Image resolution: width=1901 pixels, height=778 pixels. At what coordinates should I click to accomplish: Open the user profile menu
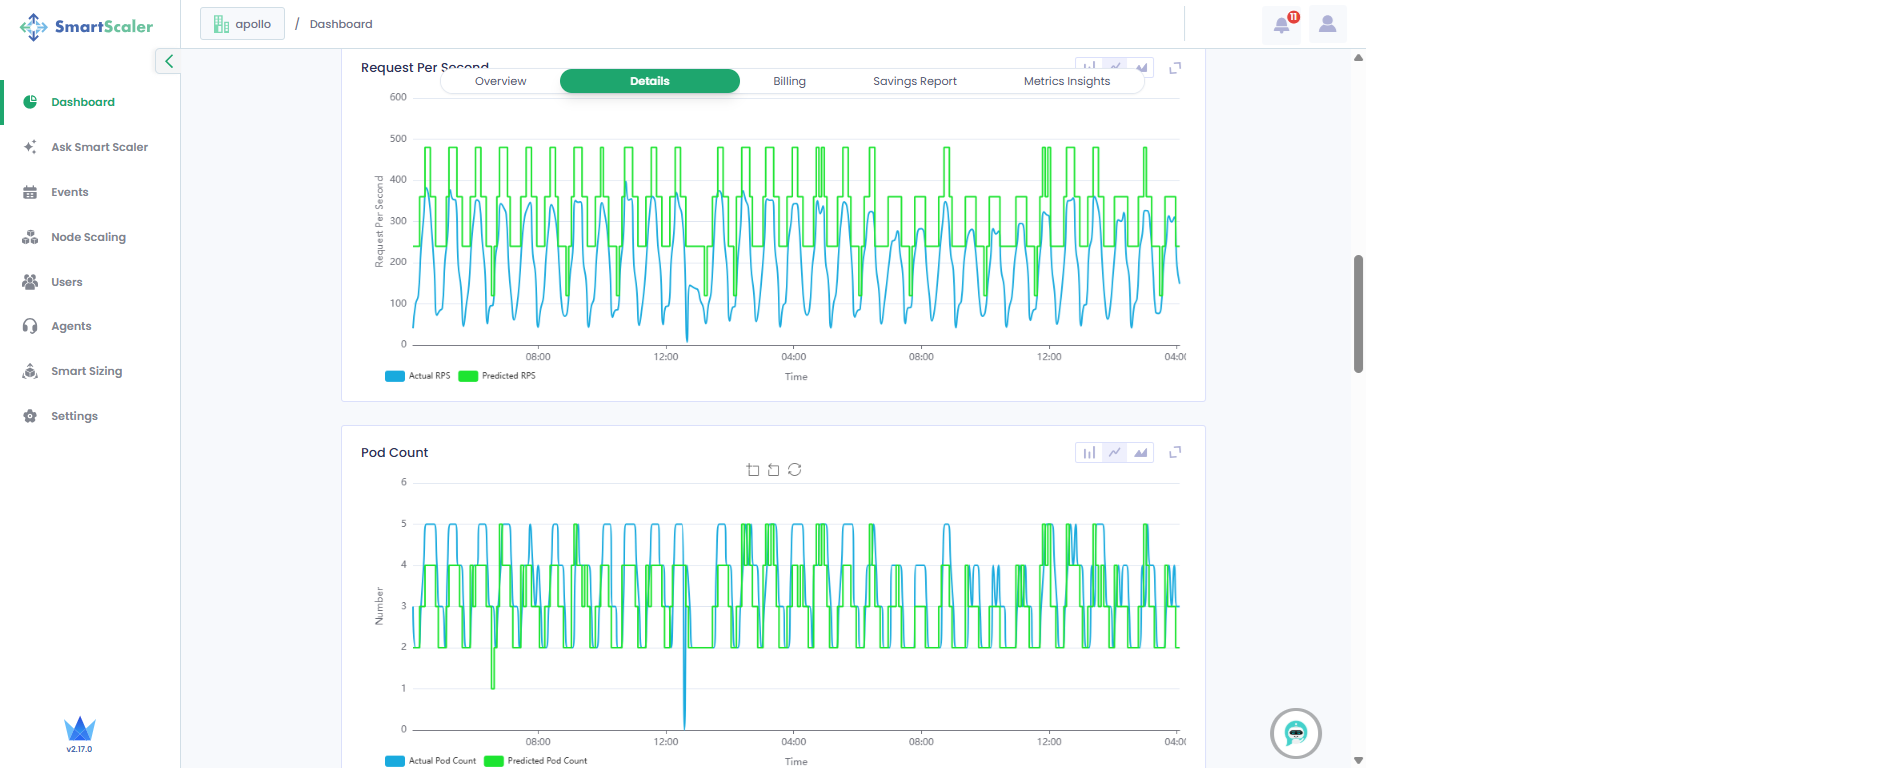coord(1327,24)
